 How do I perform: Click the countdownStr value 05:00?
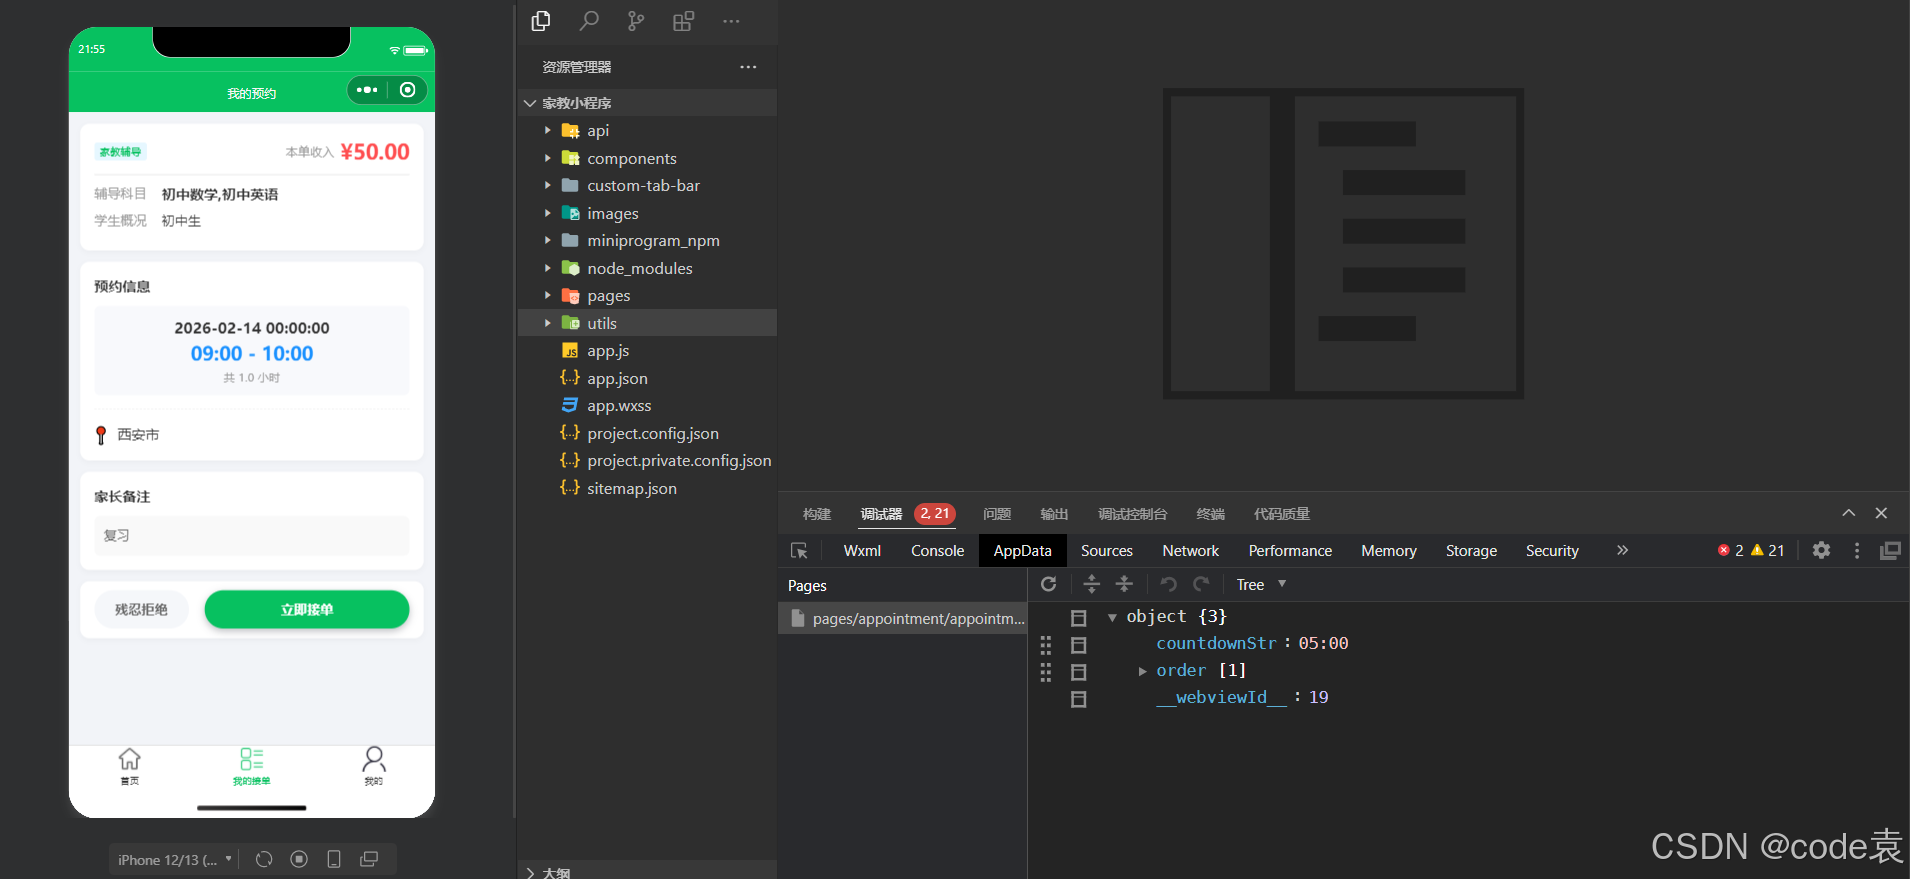point(1323,643)
